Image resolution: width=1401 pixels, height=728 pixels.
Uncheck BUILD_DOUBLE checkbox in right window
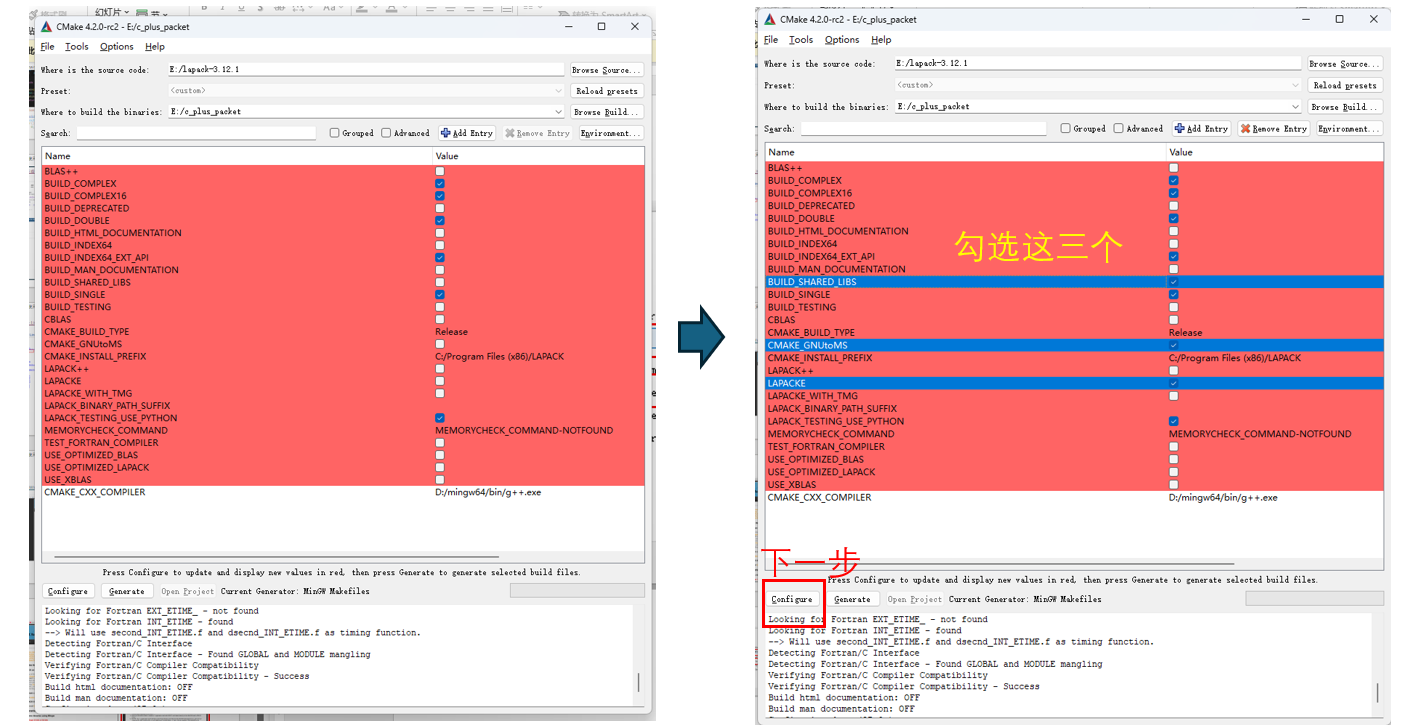point(1174,218)
